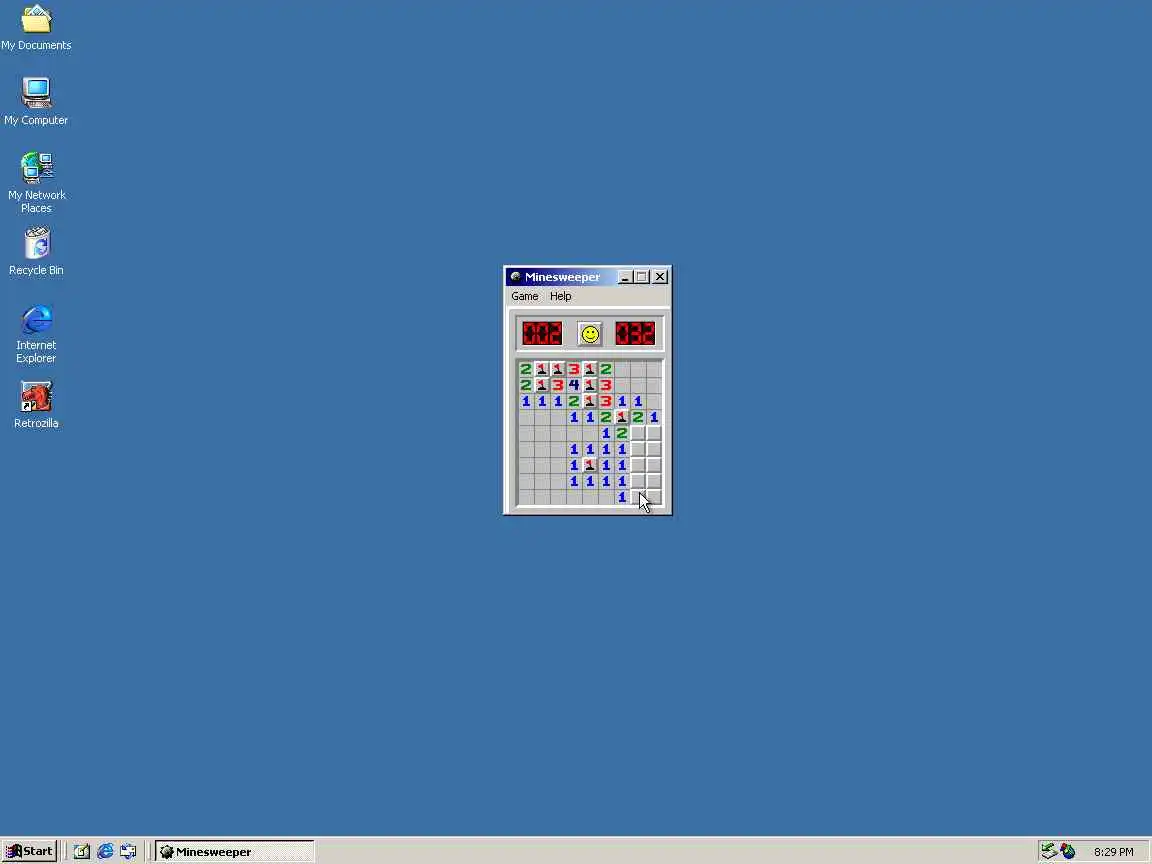The height and width of the screenshot is (864, 1152).
Task: Click the flag in second row, fifth column
Action: [x=590, y=385]
